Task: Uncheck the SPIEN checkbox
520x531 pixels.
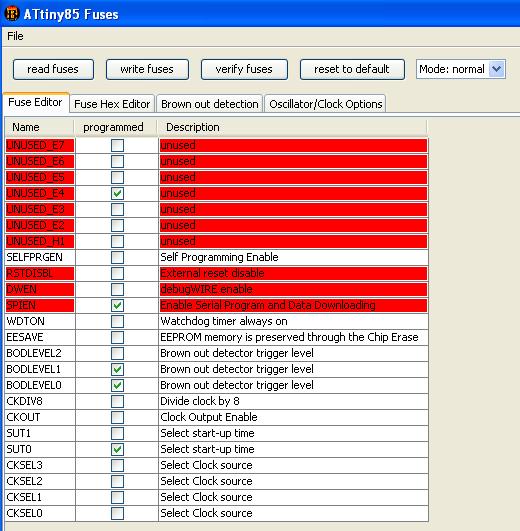Action: point(117,305)
